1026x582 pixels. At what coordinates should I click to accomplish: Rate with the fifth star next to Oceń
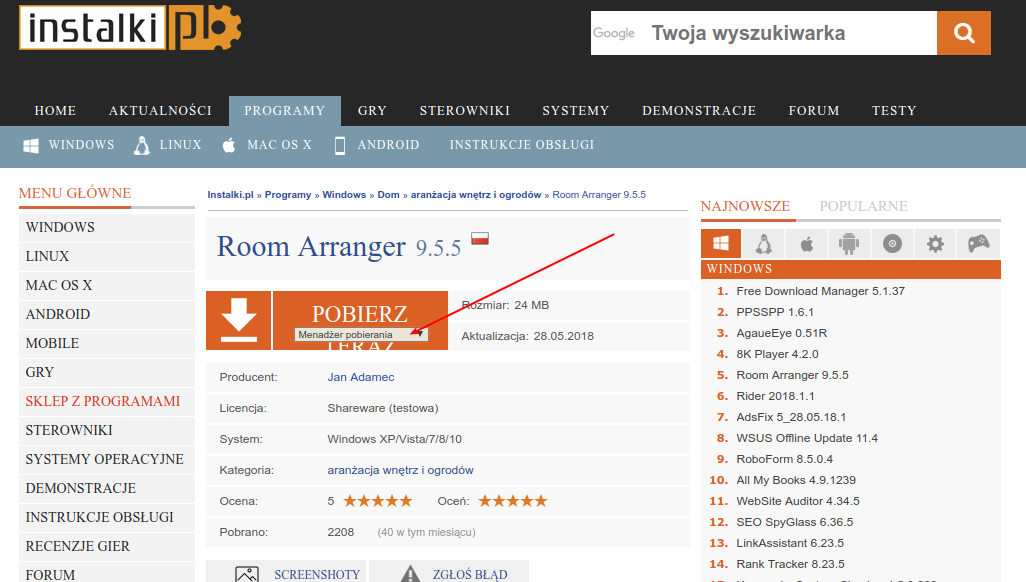pos(540,501)
